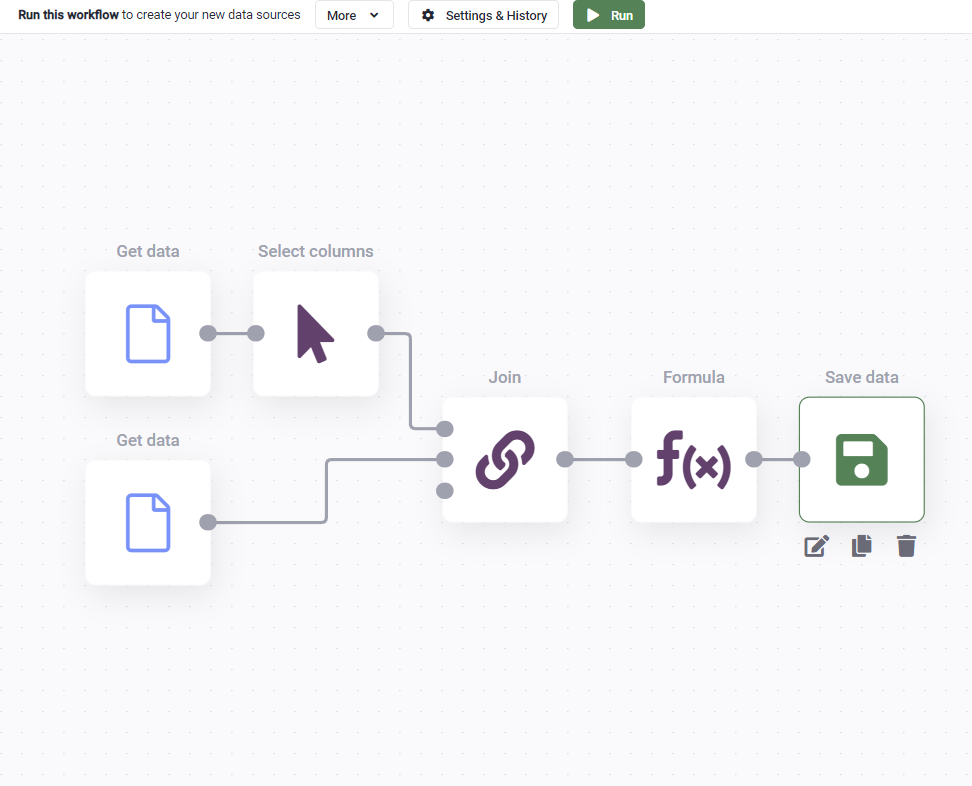
Task: Click the output port of Select columns
Action: [377, 333]
